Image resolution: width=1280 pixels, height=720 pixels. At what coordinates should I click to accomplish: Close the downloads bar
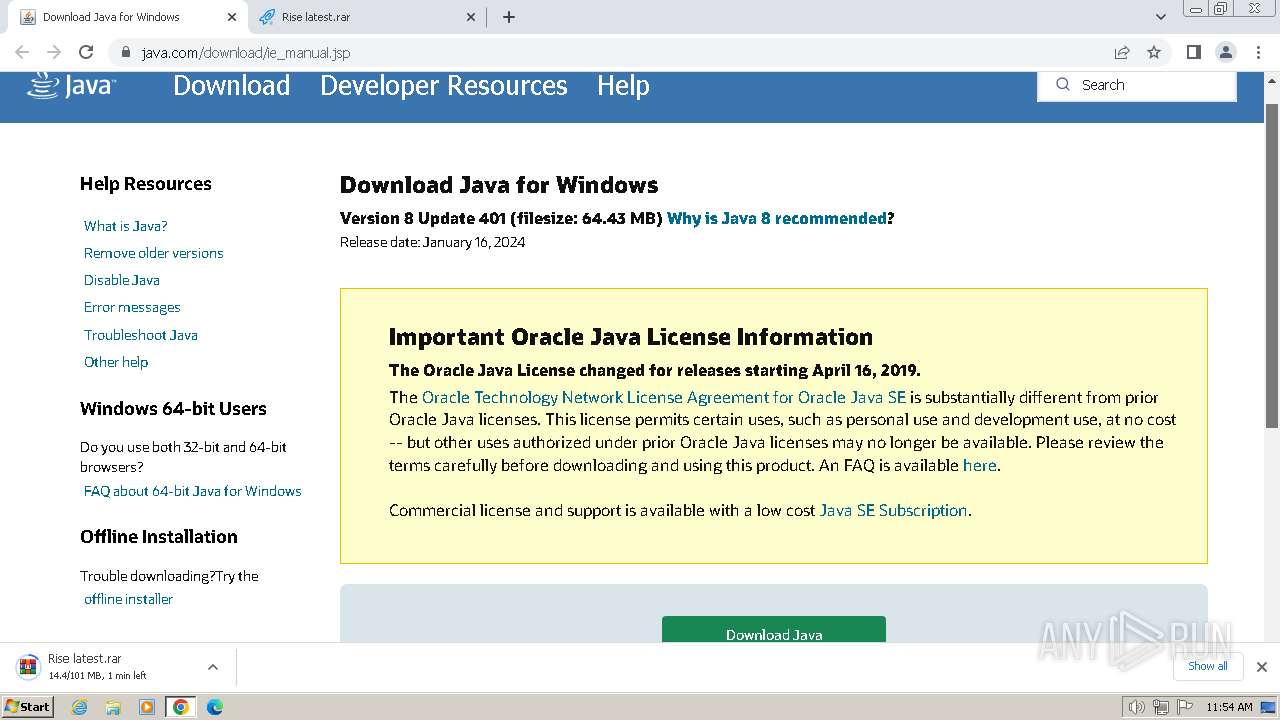[1262, 667]
